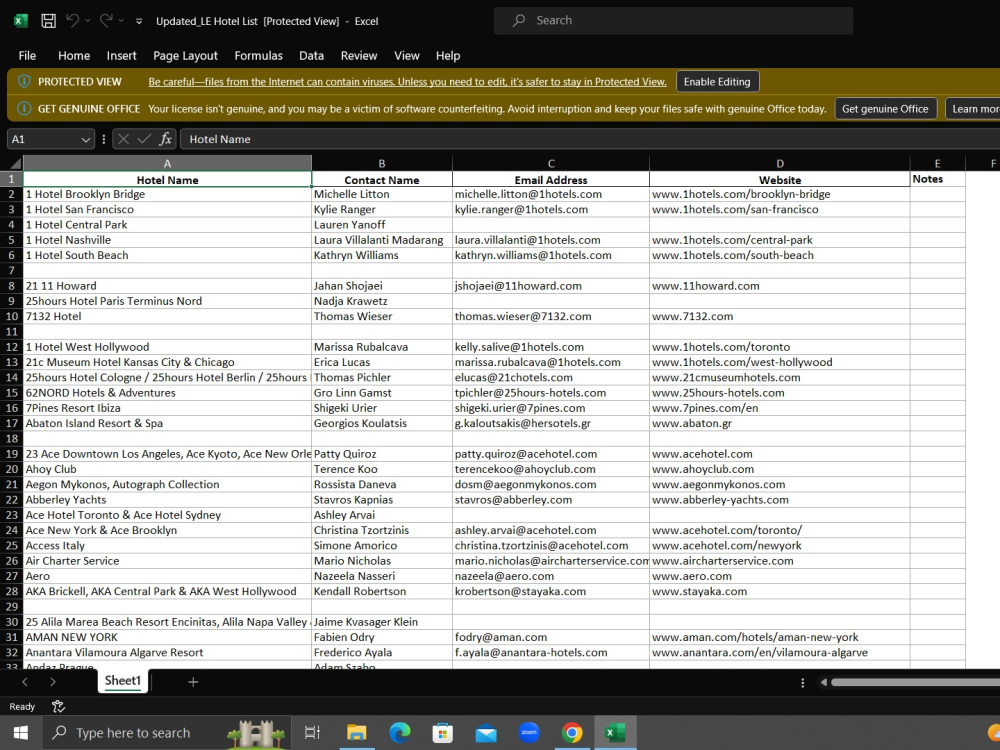Click the formula bar Cancel X icon
1000x750 pixels.
click(124, 139)
